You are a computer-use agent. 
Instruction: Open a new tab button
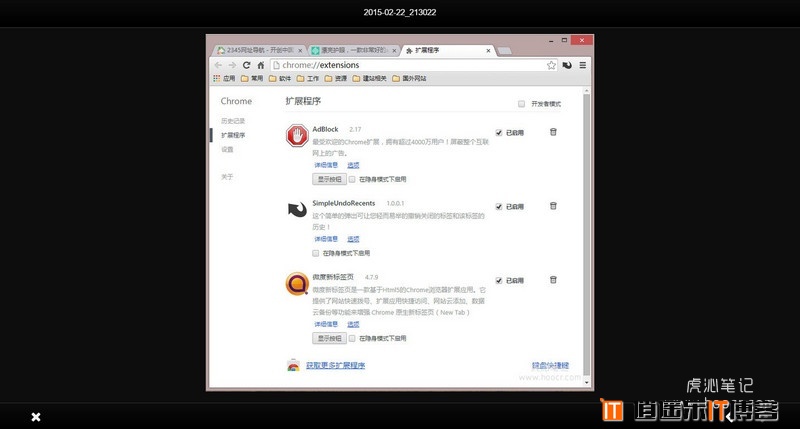pyautogui.click(x=504, y=51)
